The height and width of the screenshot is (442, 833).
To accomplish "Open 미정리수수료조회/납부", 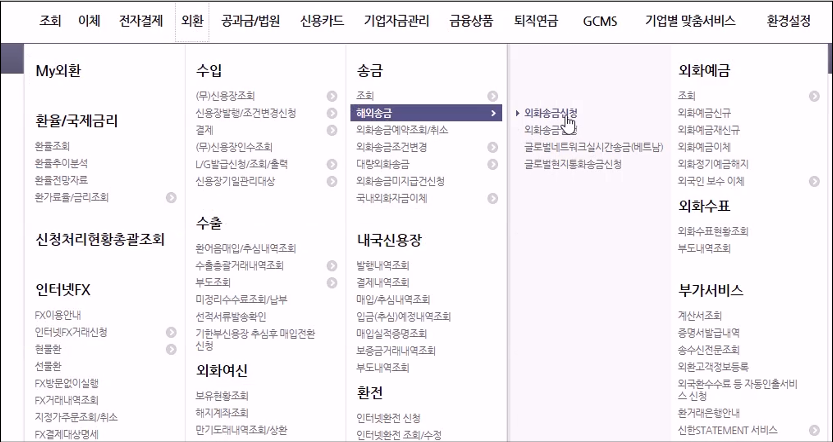I will point(241,299).
